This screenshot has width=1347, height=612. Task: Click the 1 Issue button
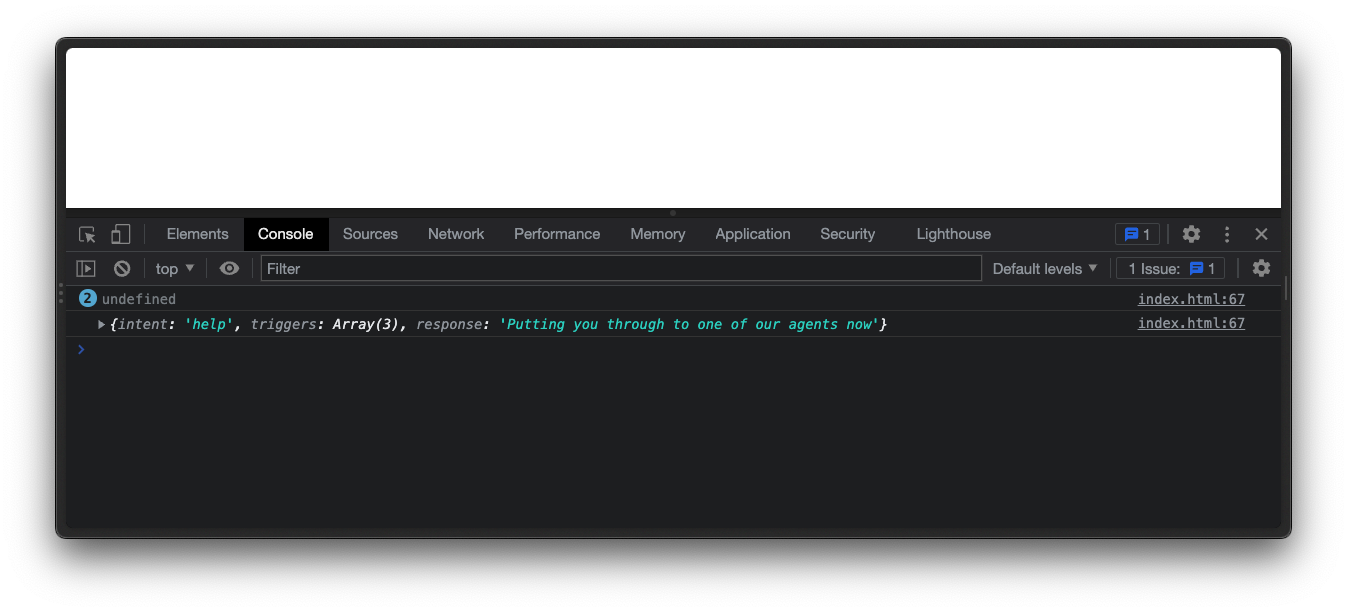tap(1171, 268)
